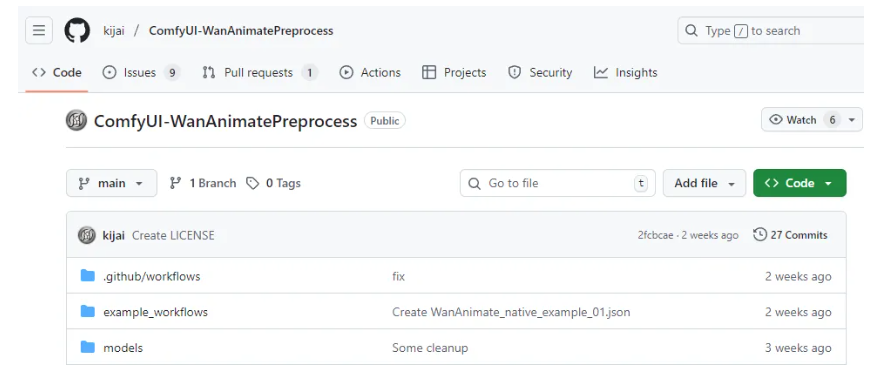The width and height of the screenshot is (871, 388).
Task: Click the ComfyUI-WanAnimatePreprocess repository title
Action: coord(226,121)
